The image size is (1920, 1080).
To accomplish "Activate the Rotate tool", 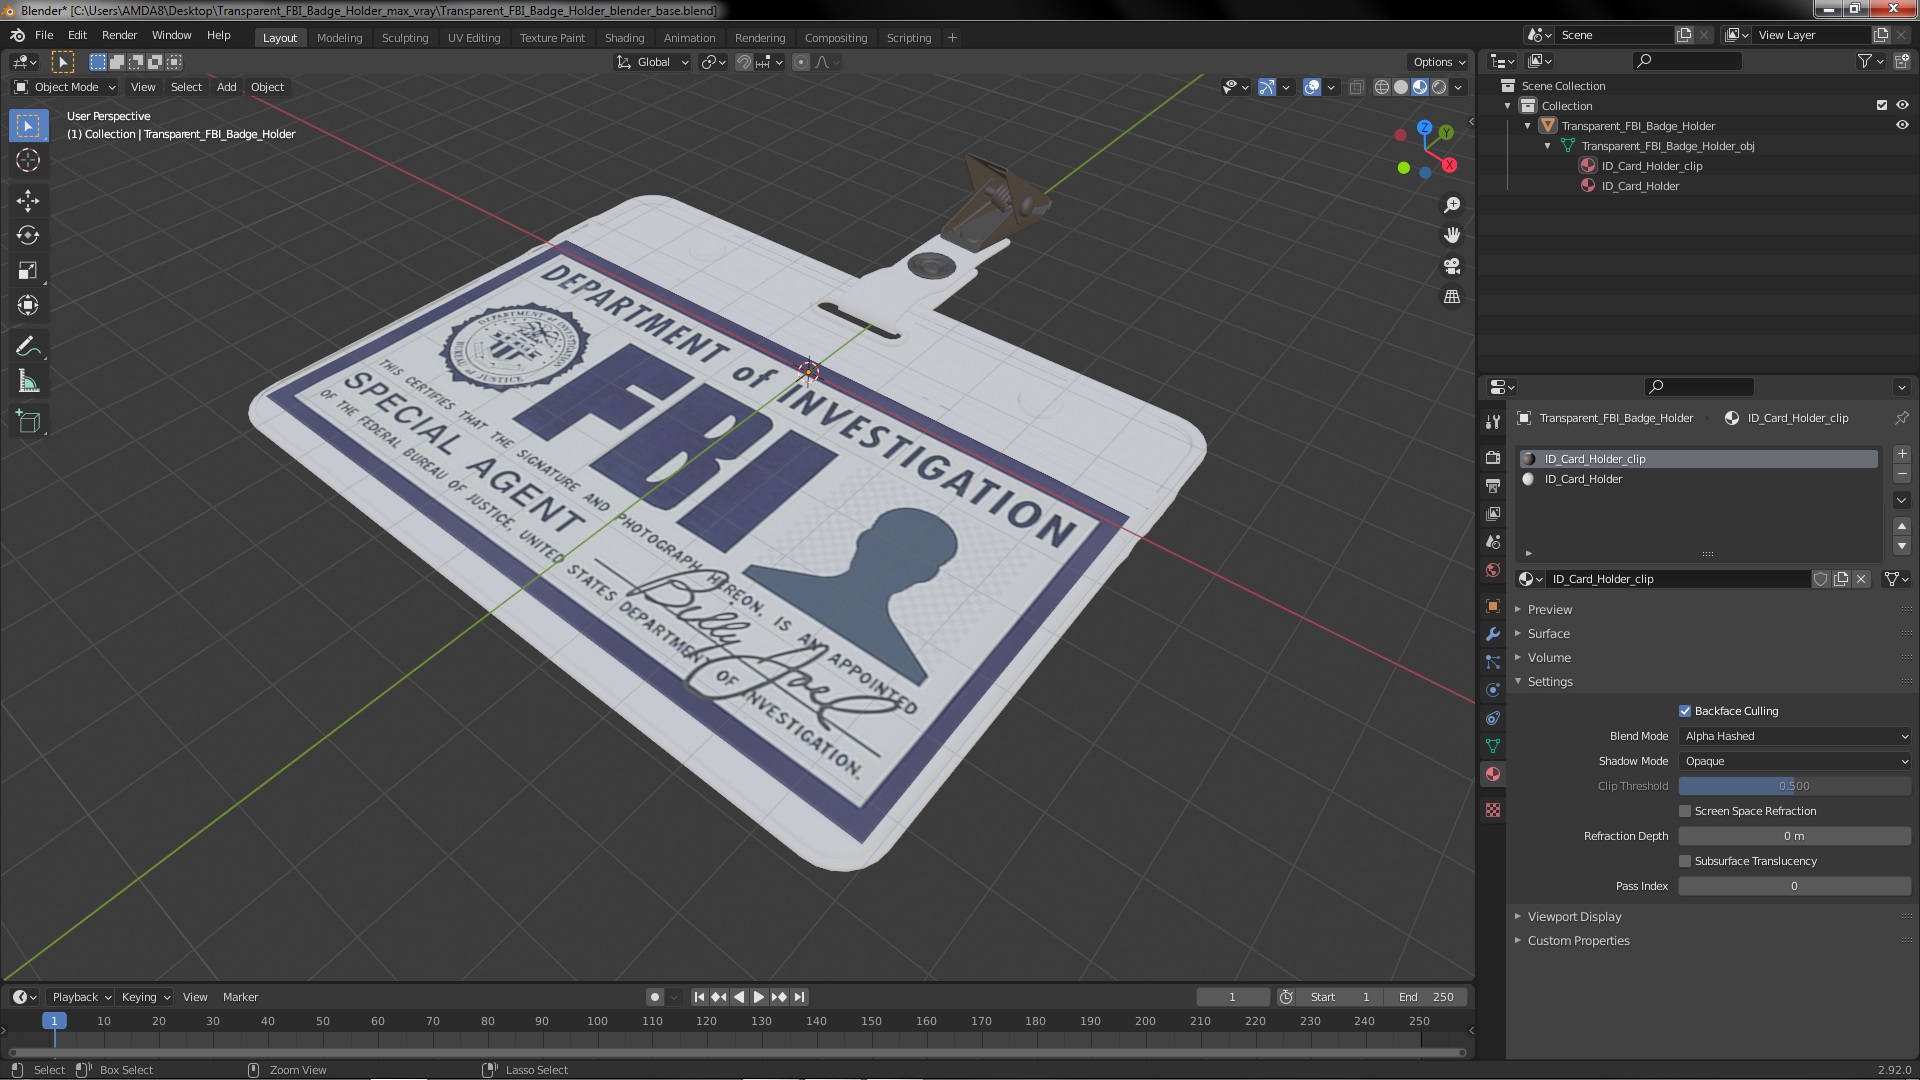I will tap(28, 236).
